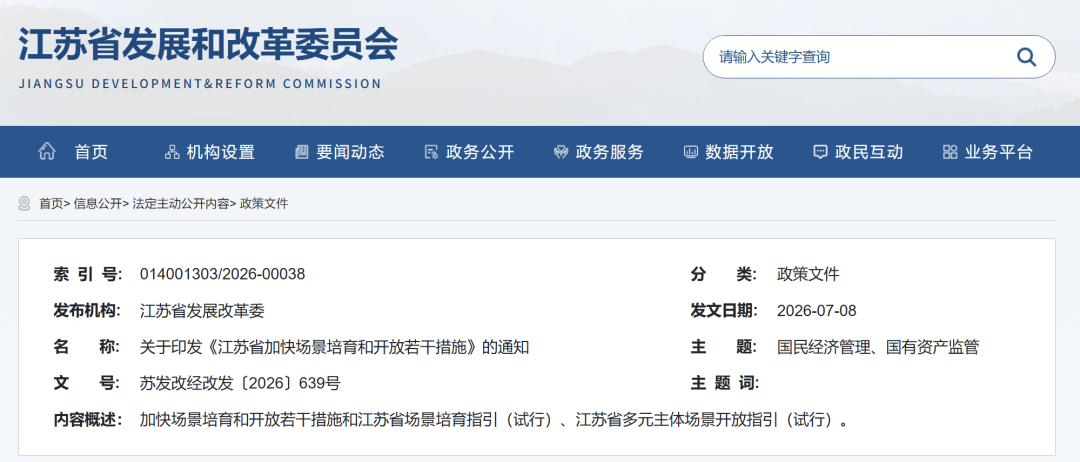This screenshot has height=462, width=1080.
Task: Click category value 政策文件 in info table
Action: (x=808, y=274)
